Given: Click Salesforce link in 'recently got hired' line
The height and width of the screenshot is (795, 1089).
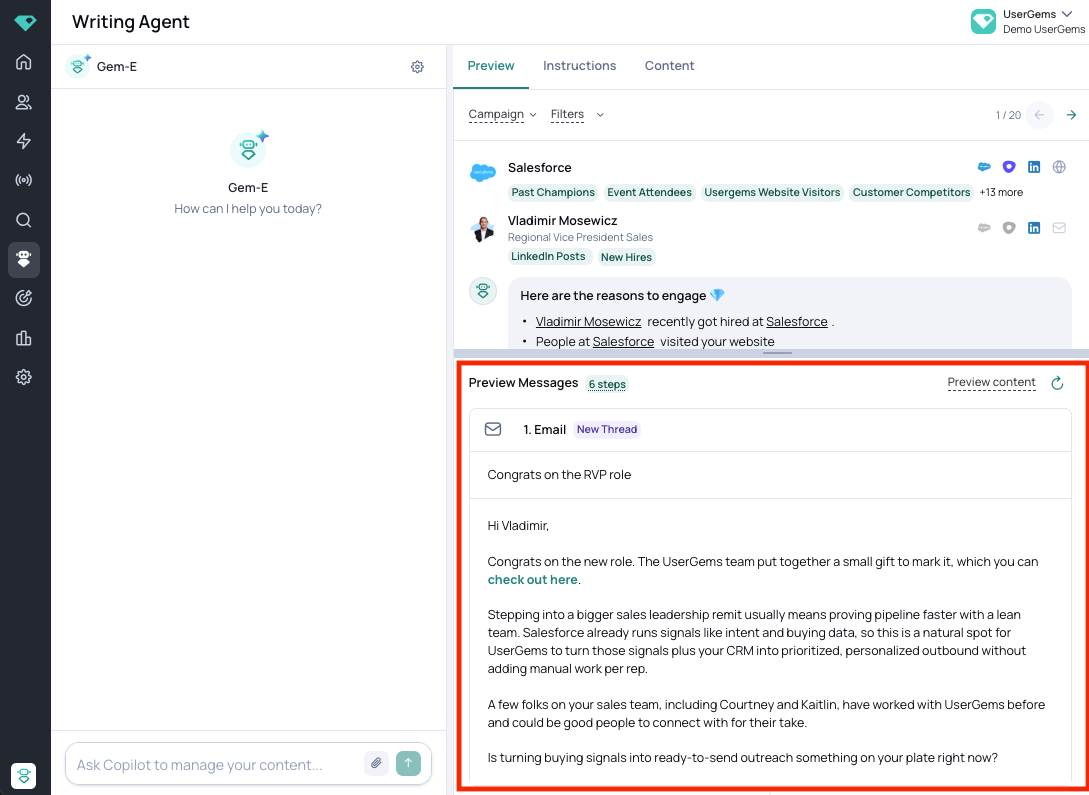Looking at the screenshot, I should tap(797, 321).
